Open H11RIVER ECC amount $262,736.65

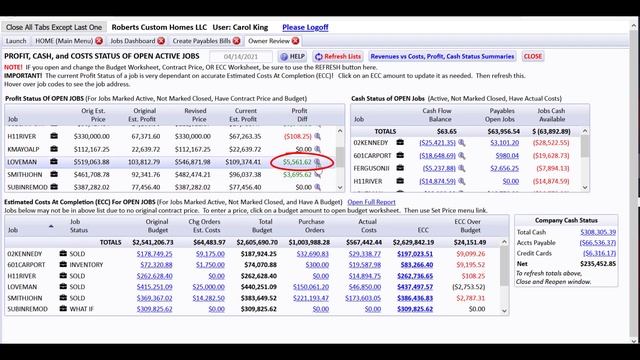[415, 276]
